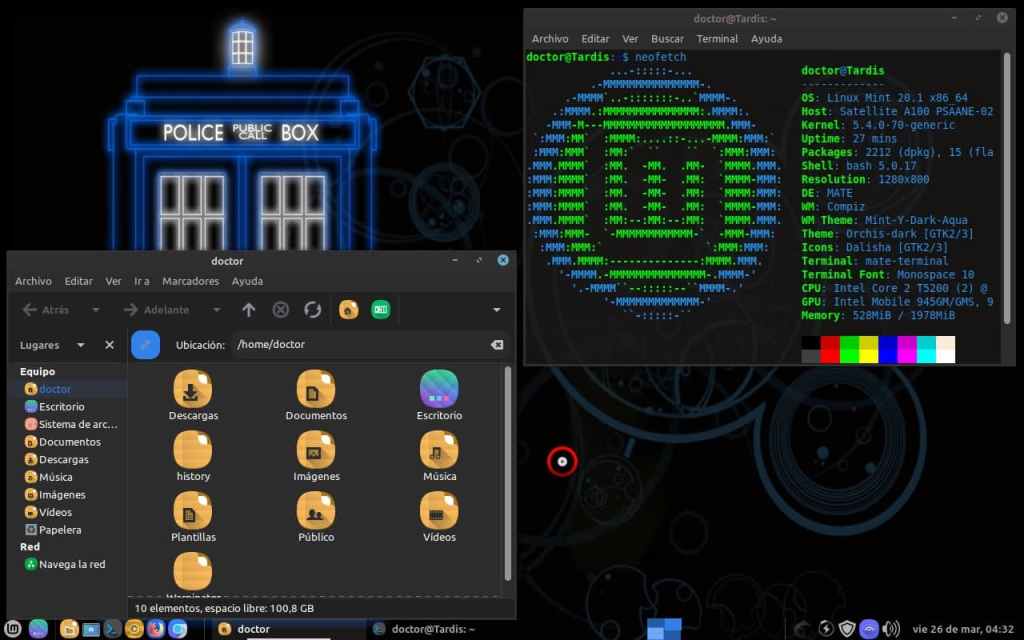Click the Home folder toolbar icon
The width and height of the screenshot is (1024, 640).
tap(349, 310)
